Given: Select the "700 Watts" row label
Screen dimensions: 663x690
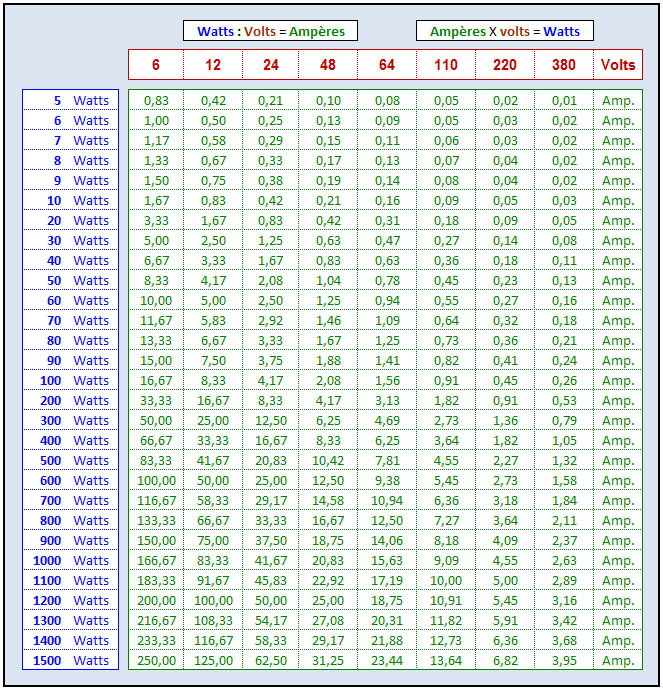Looking at the screenshot, I should [70, 501].
